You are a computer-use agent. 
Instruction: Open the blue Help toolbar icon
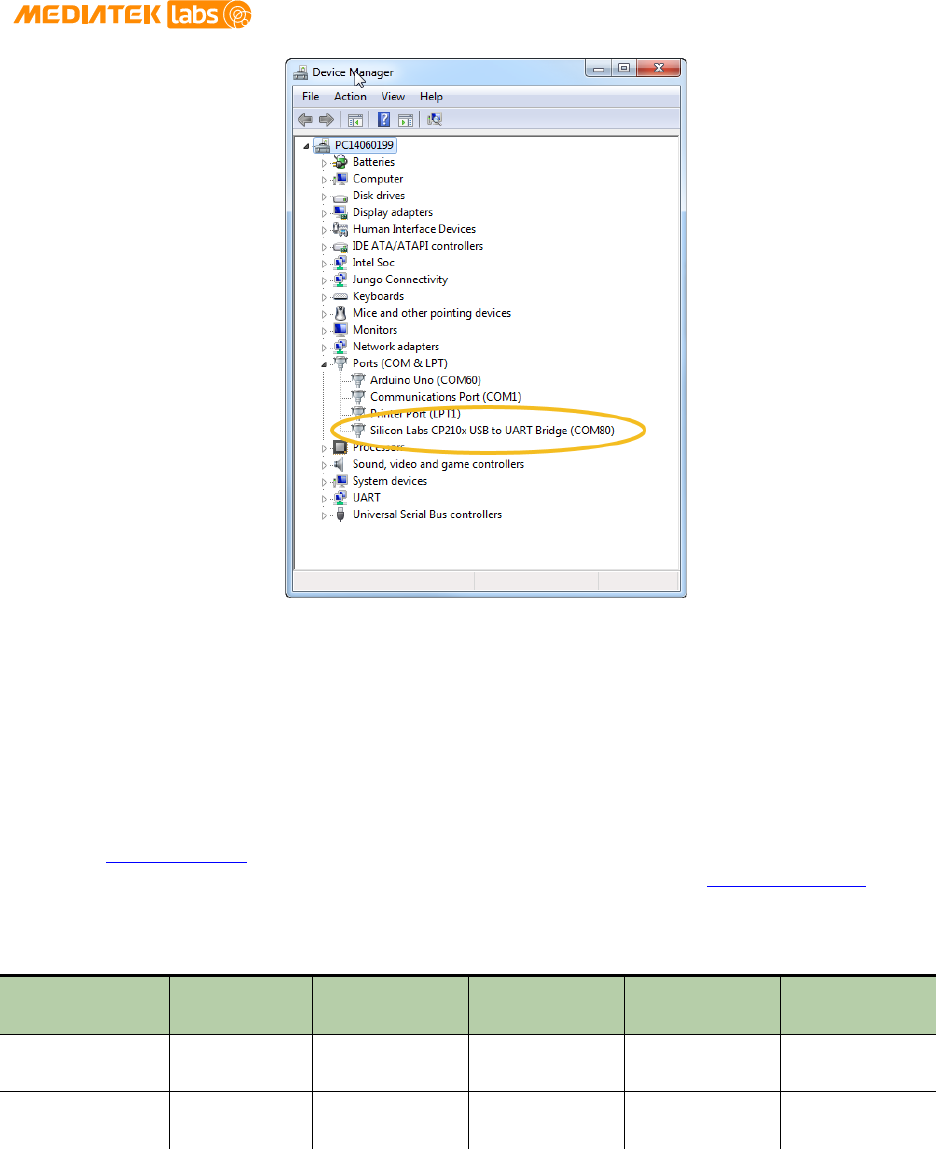pos(383,119)
